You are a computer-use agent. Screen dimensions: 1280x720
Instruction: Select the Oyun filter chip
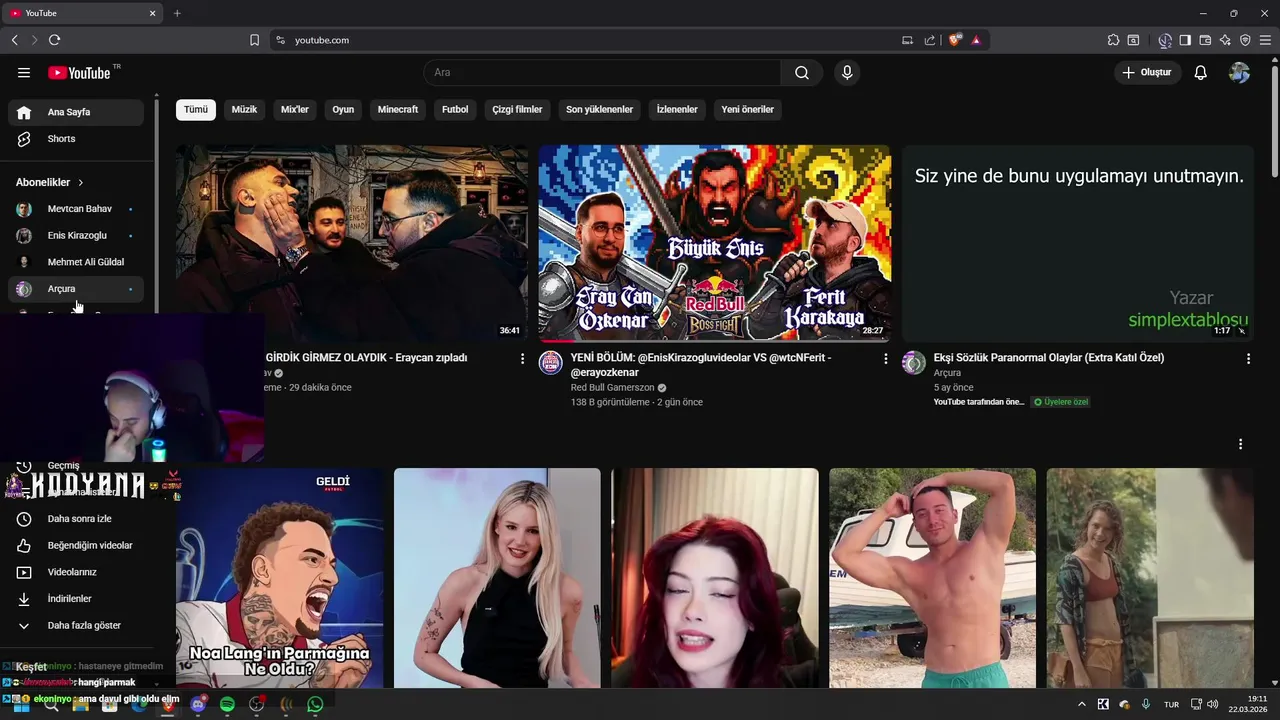click(343, 109)
